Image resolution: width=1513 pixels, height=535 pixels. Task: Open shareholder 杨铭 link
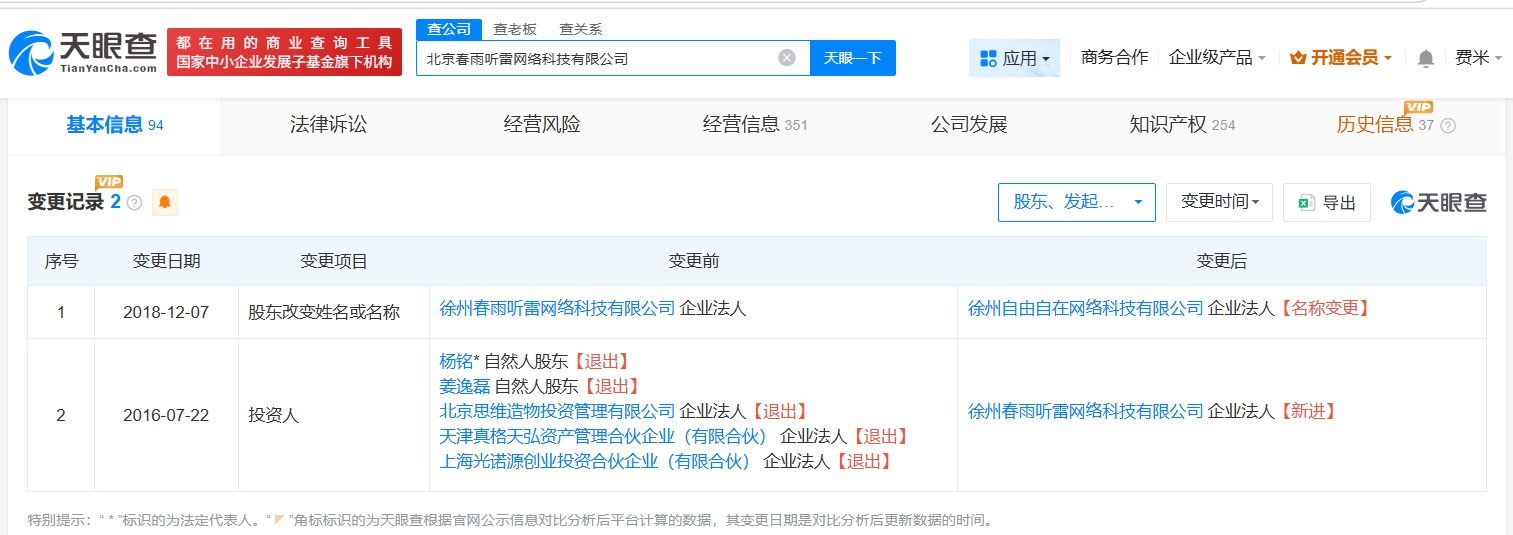(x=456, y=361)
